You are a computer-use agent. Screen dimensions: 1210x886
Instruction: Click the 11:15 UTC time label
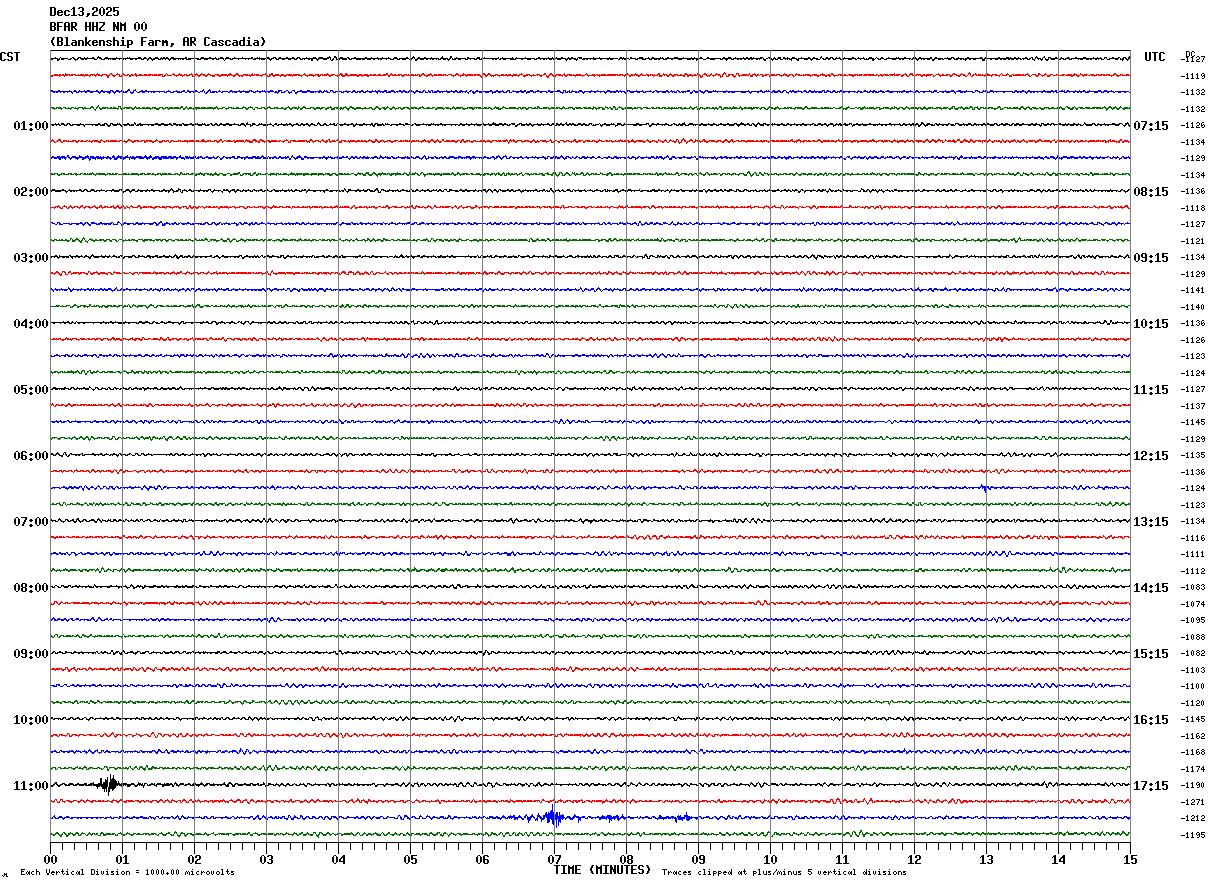[1151, 390]
